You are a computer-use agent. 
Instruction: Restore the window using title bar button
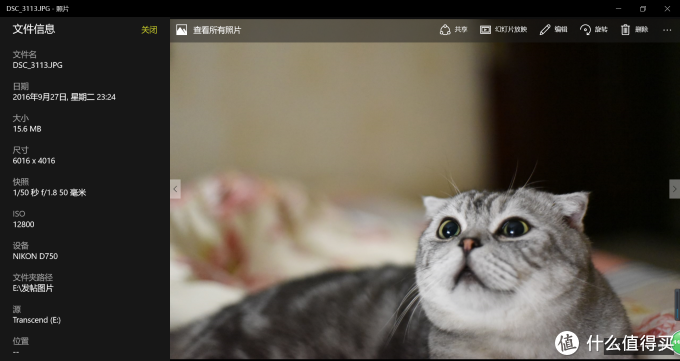[x=643, y=9]
